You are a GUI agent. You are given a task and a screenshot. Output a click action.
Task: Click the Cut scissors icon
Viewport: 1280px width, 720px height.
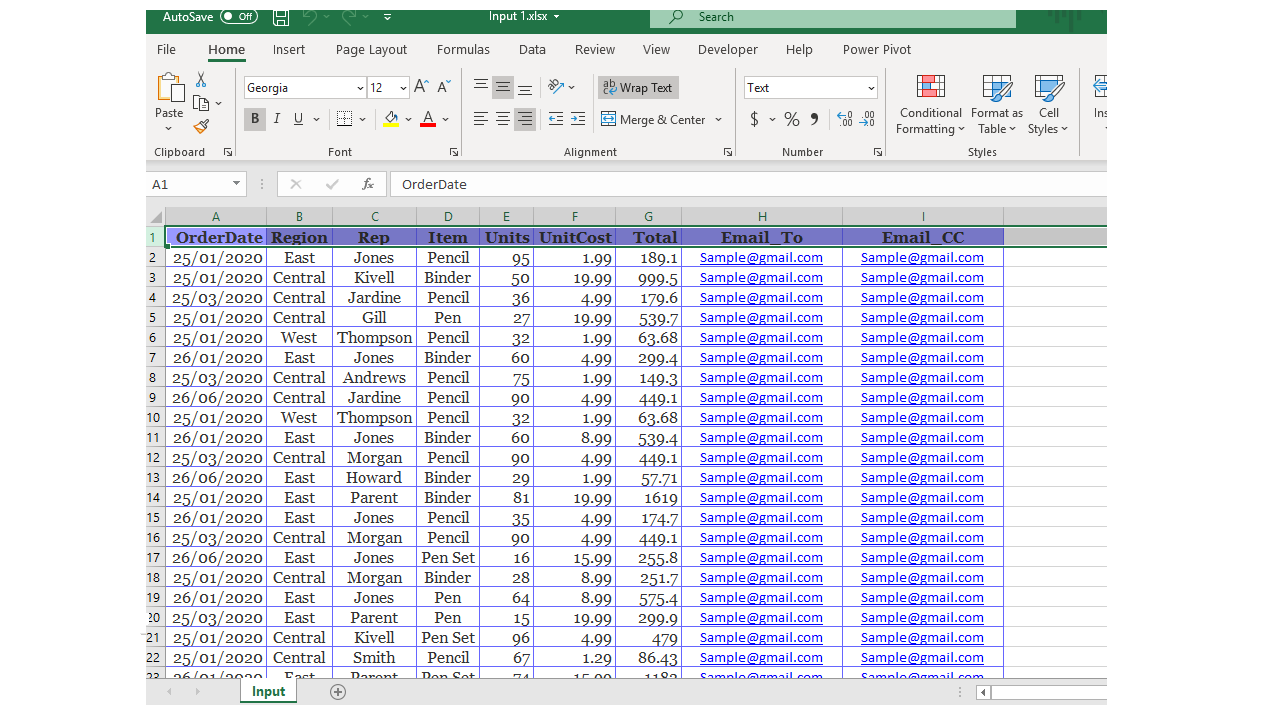pyautogui.click(x=201, y=80)
